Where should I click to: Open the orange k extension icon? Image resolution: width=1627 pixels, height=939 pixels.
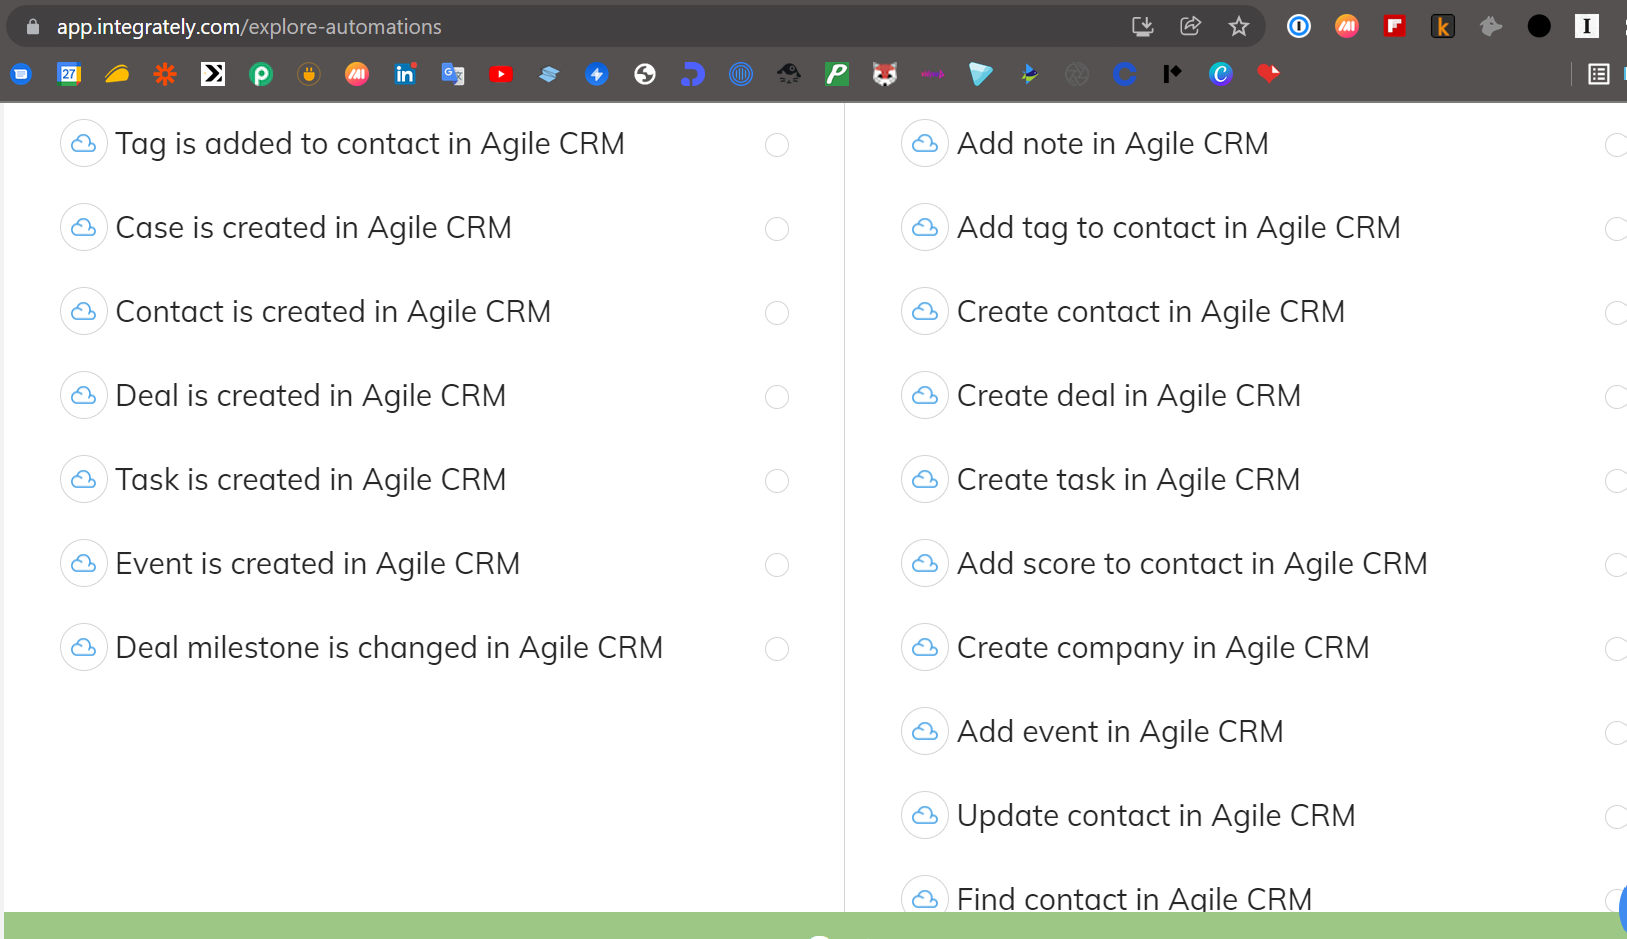tap(1443, 27)
